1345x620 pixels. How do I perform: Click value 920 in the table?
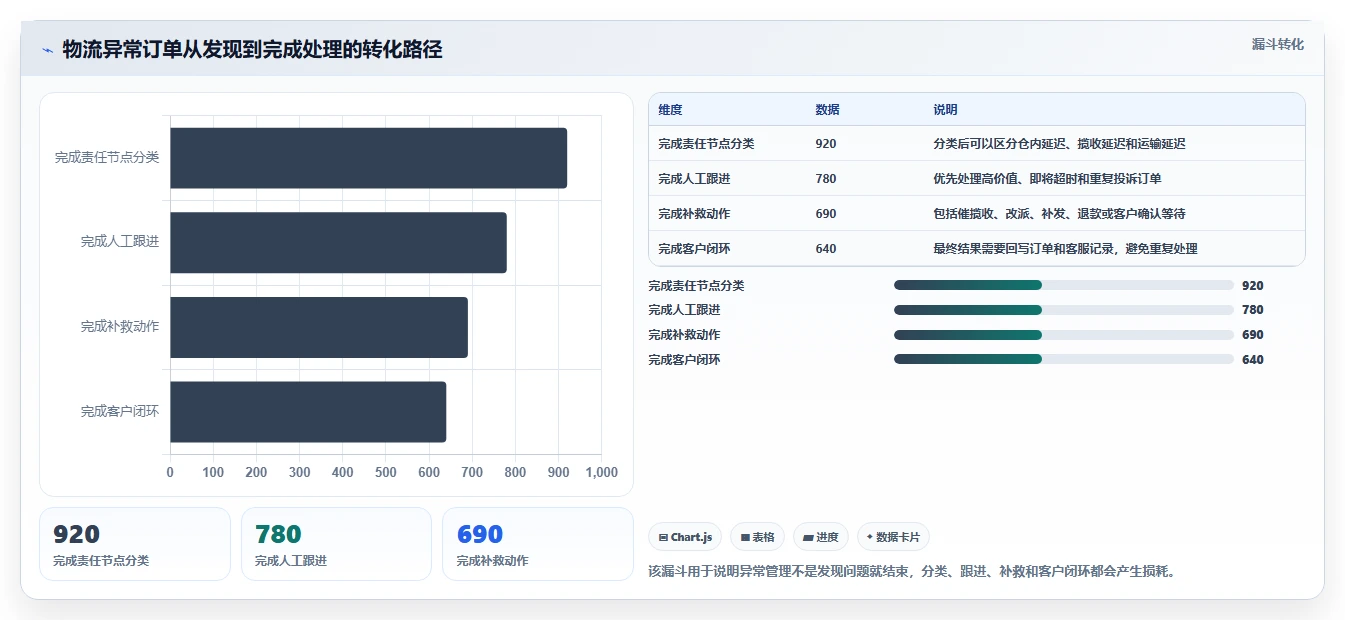coord(826,144)
